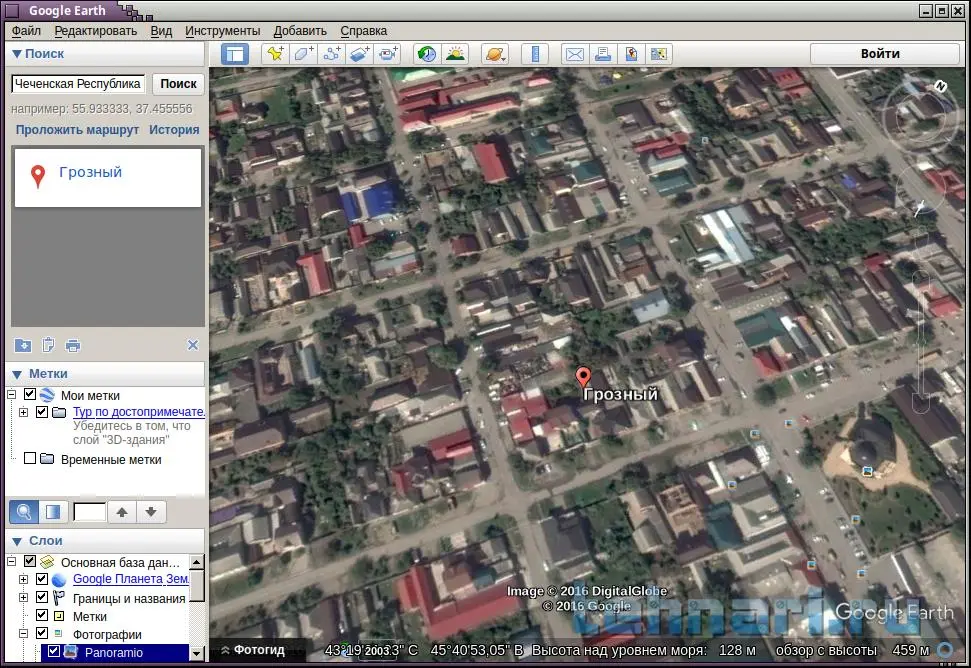Open the Инструменты menu
Viewport: 971px width, 668px height.
pyautogui.click(x=222, y=31)
